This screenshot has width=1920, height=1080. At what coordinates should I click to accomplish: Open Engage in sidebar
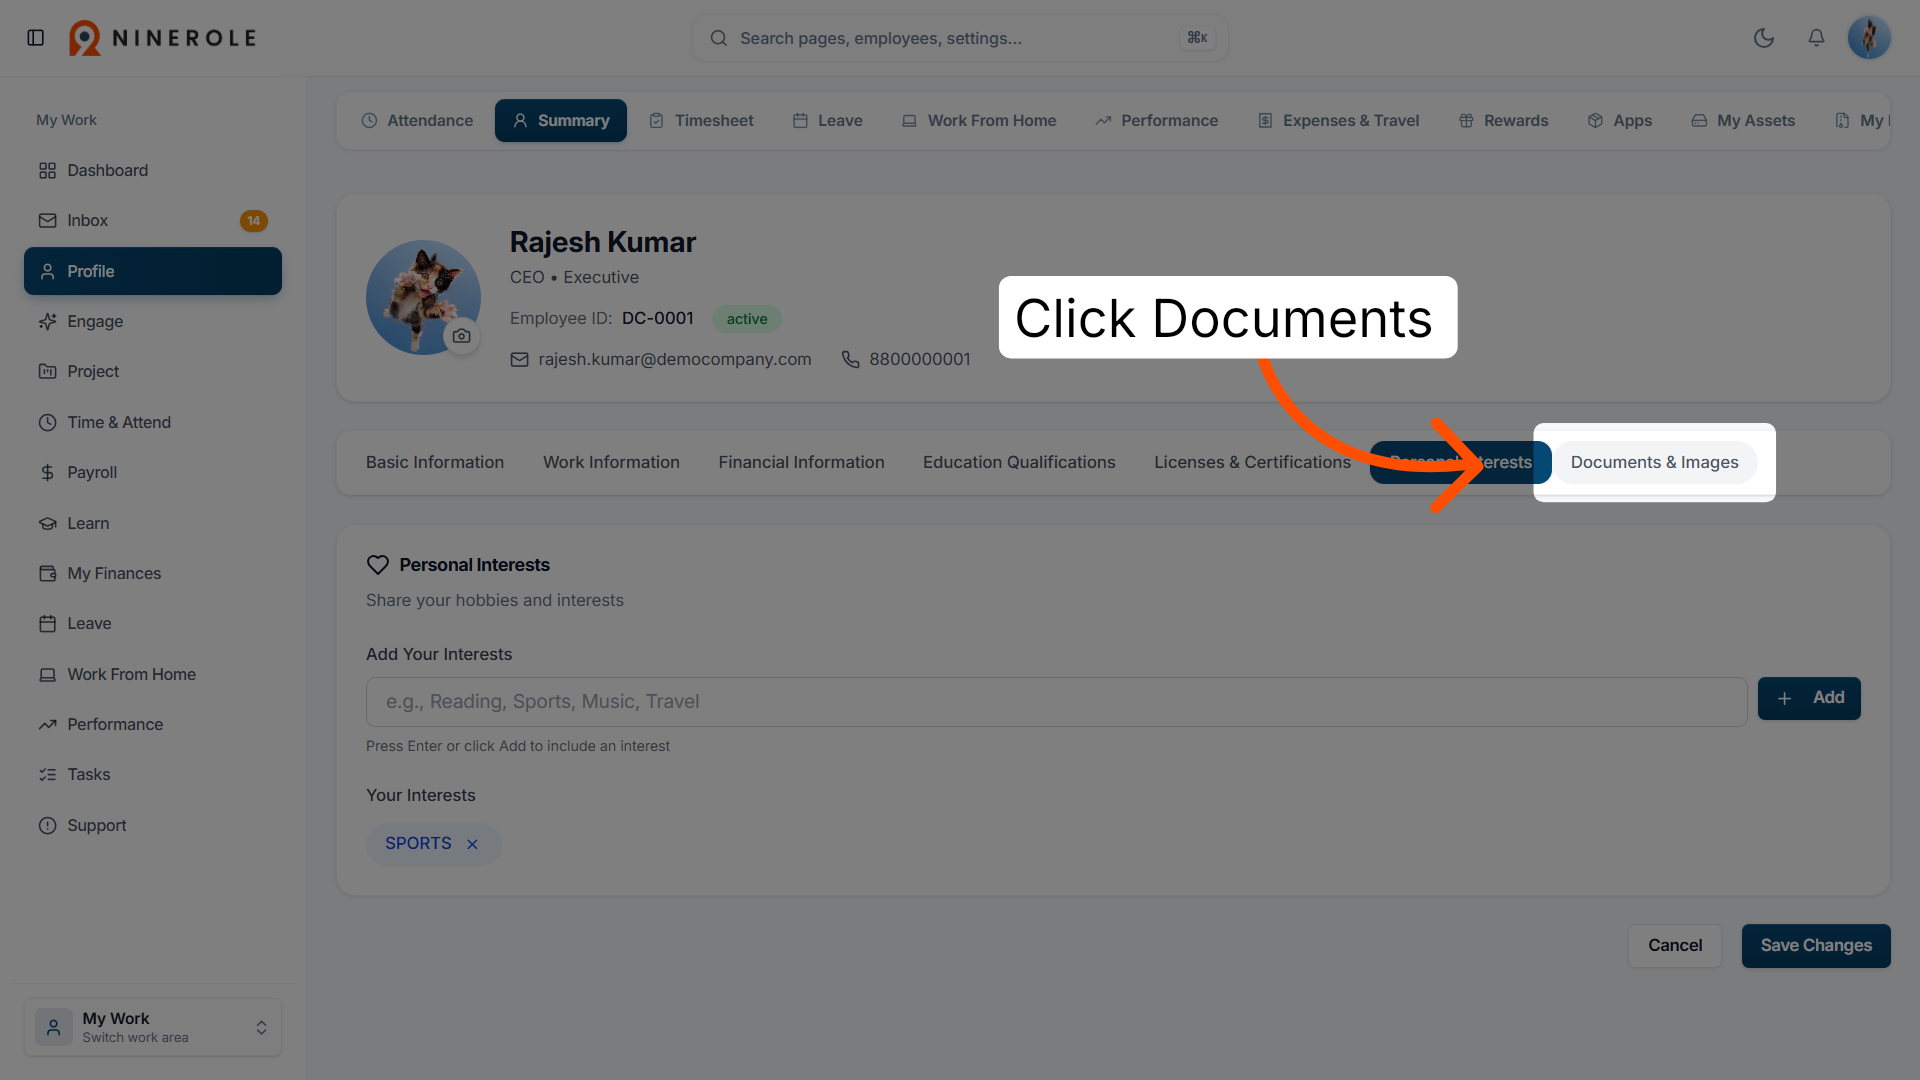[153, 321]
